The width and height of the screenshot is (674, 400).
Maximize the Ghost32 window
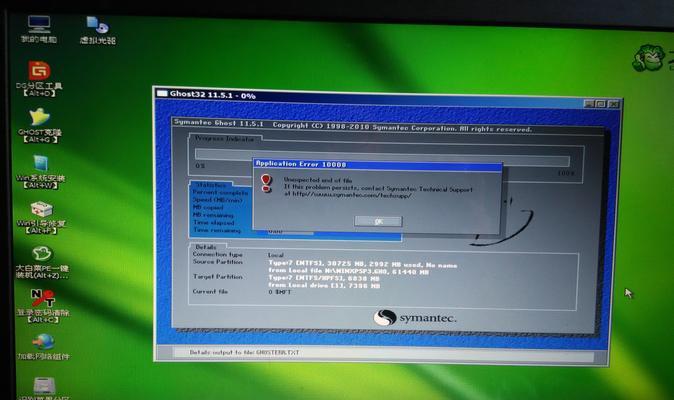click(601, 104)
